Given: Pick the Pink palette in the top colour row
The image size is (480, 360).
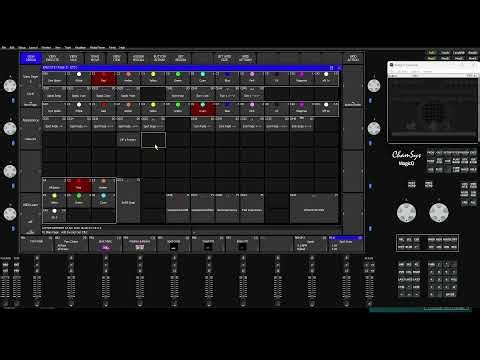Looking at the screenshot, I should click(x=252, y=79).
